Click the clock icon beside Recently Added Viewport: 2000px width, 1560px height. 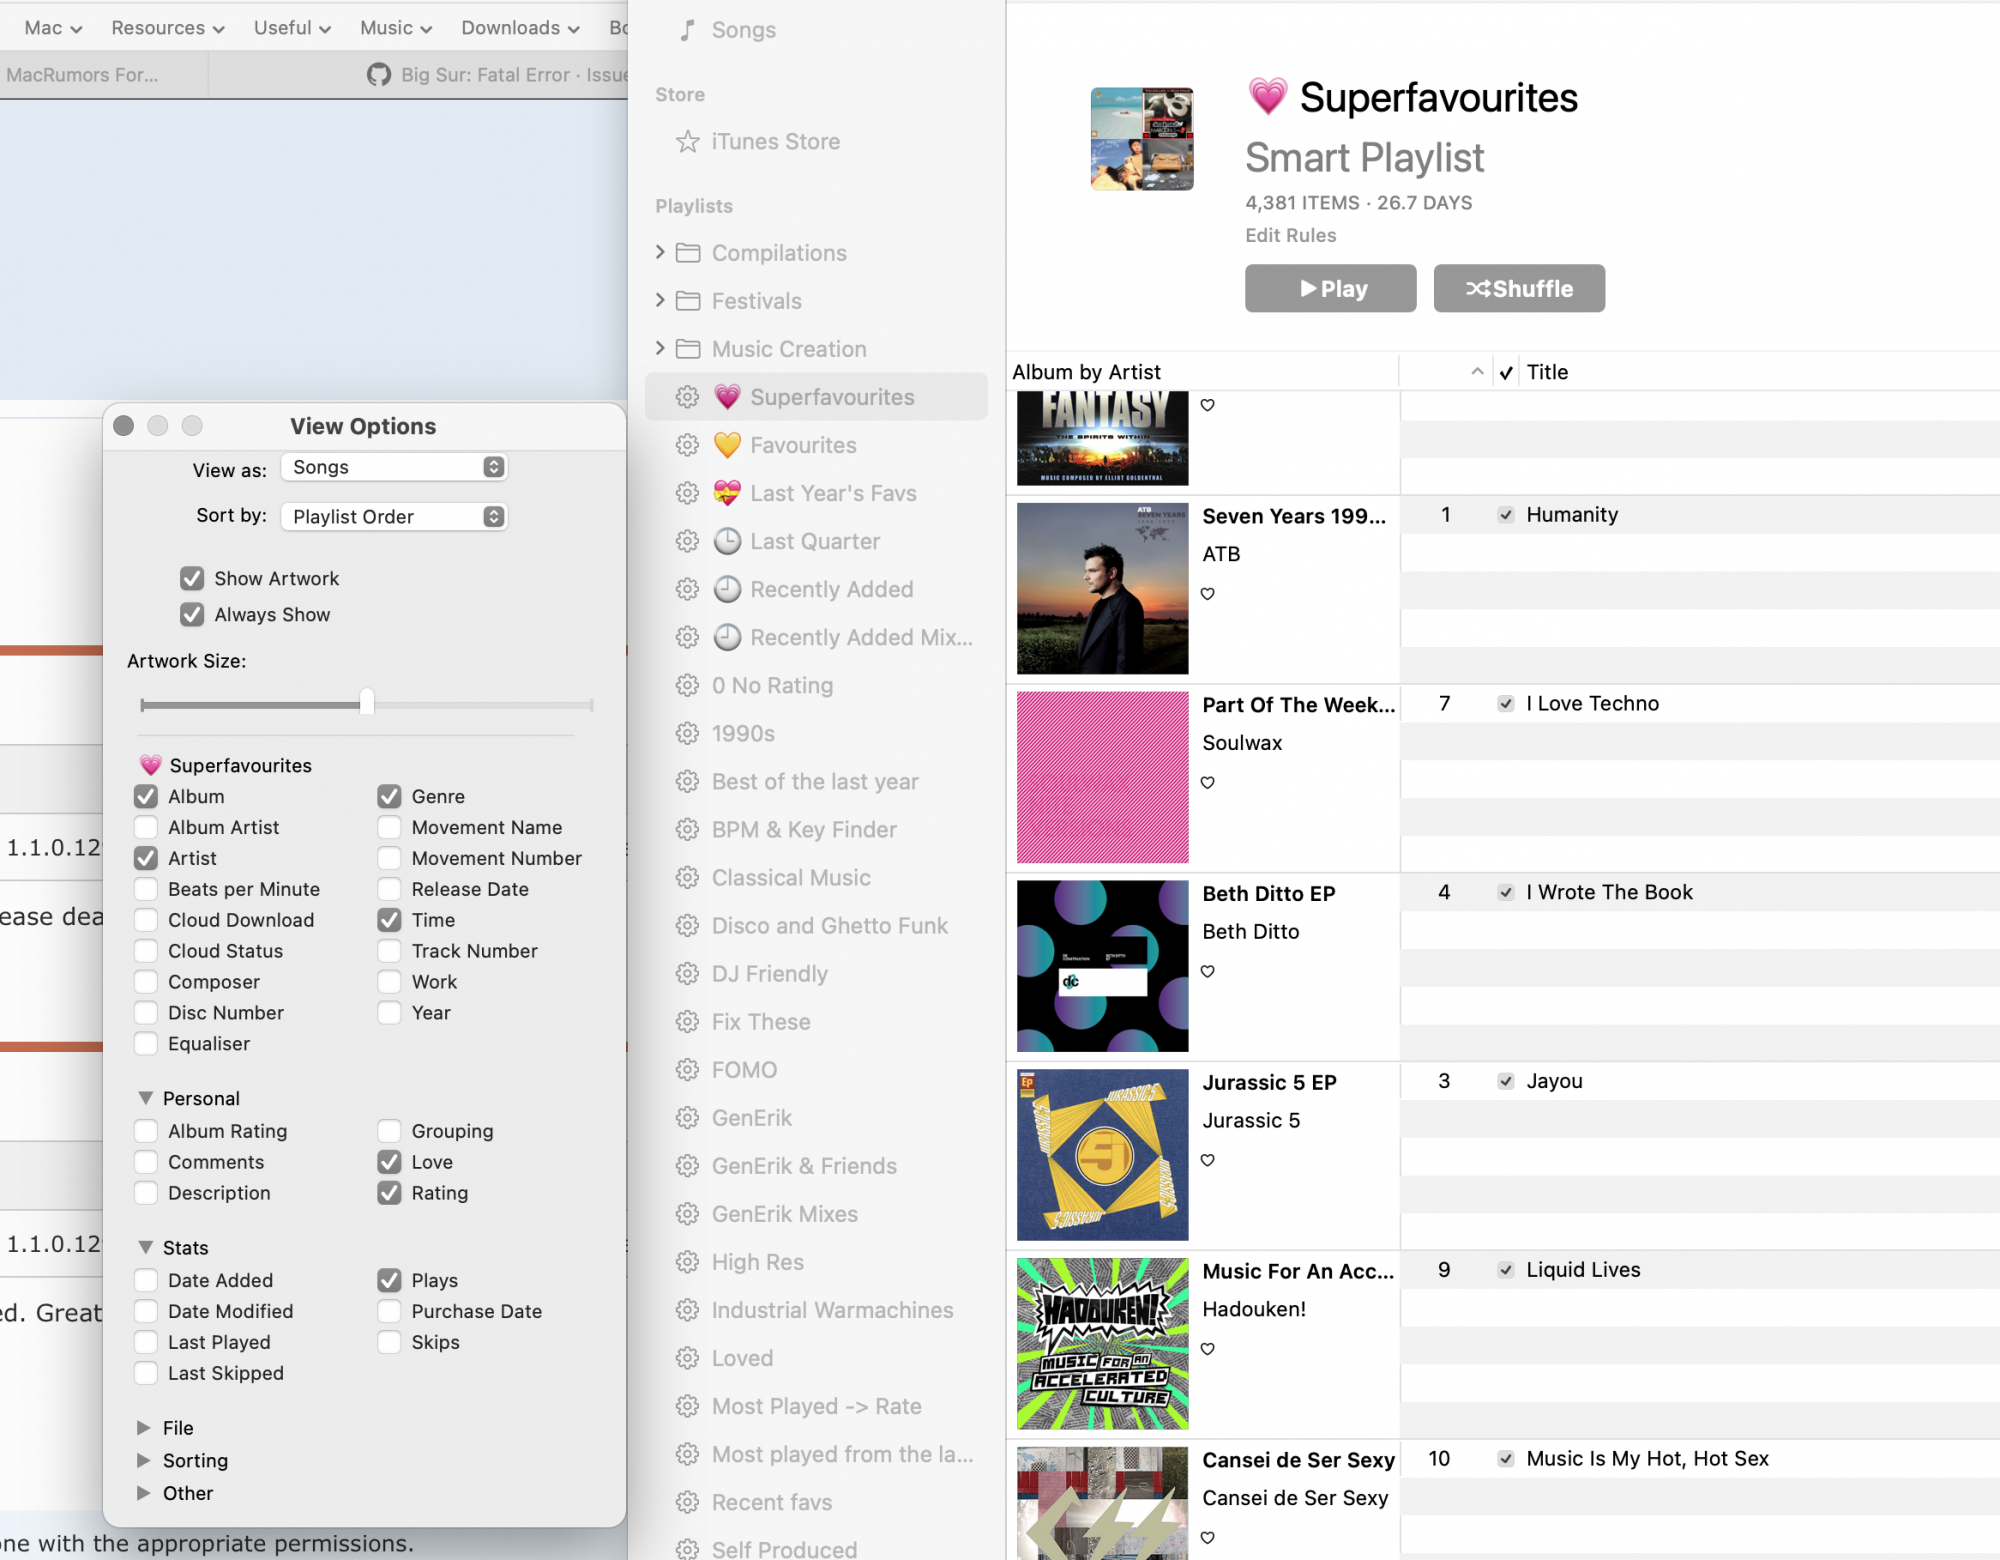727,589
